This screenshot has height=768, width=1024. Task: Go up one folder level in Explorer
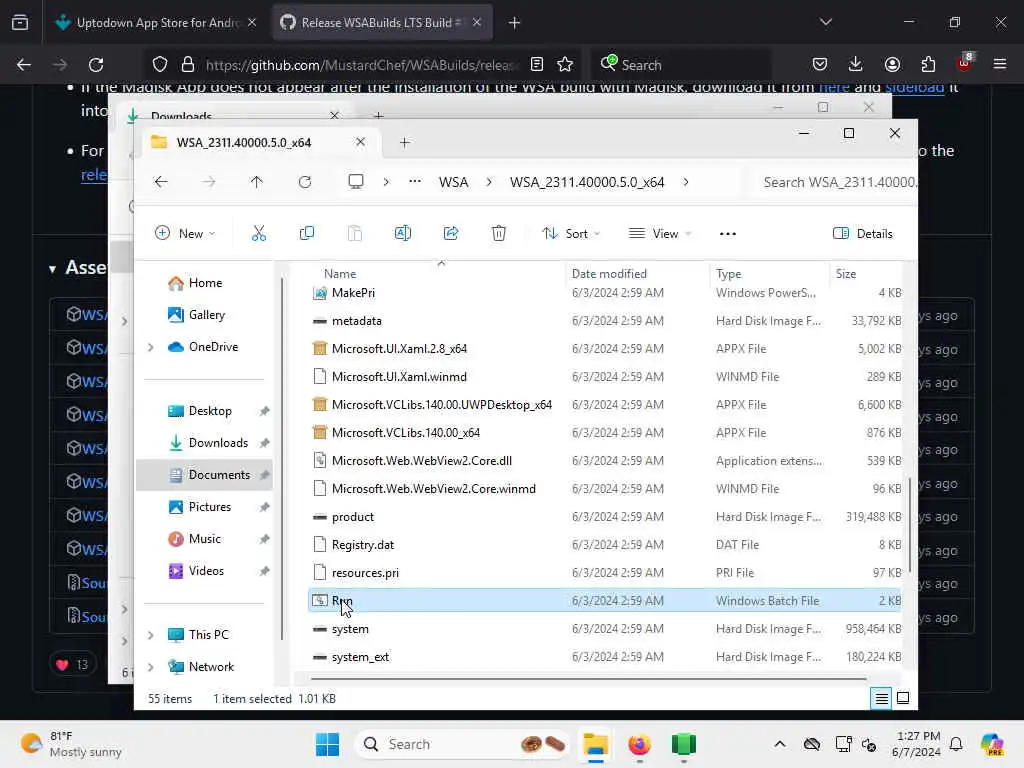257,182
